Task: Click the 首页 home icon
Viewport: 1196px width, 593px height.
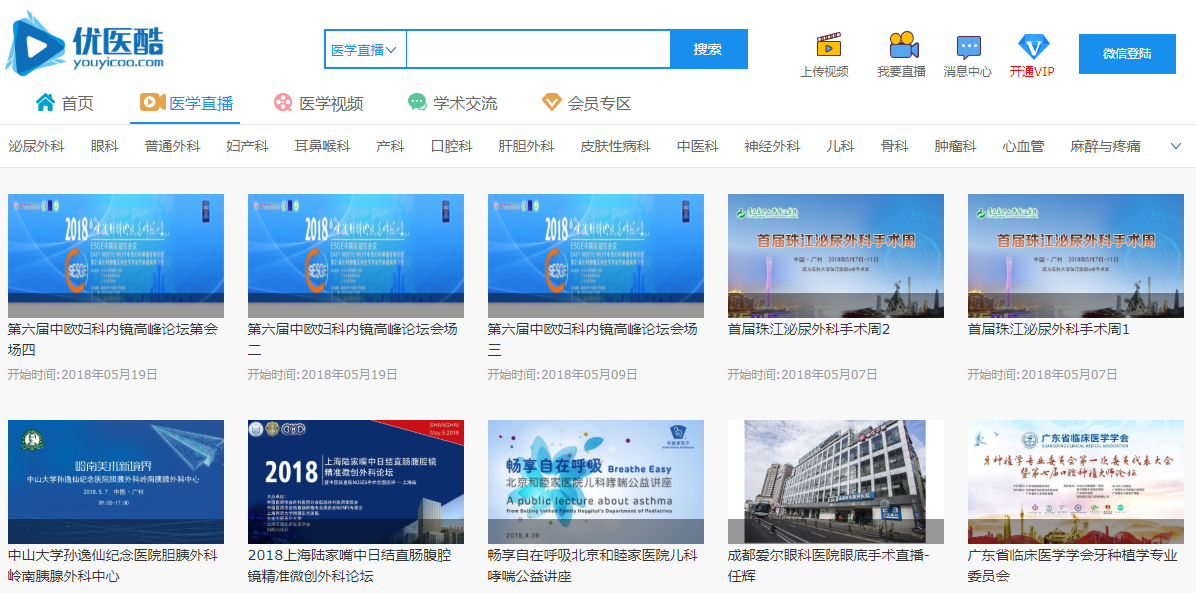Action: (x=45, y=103)
